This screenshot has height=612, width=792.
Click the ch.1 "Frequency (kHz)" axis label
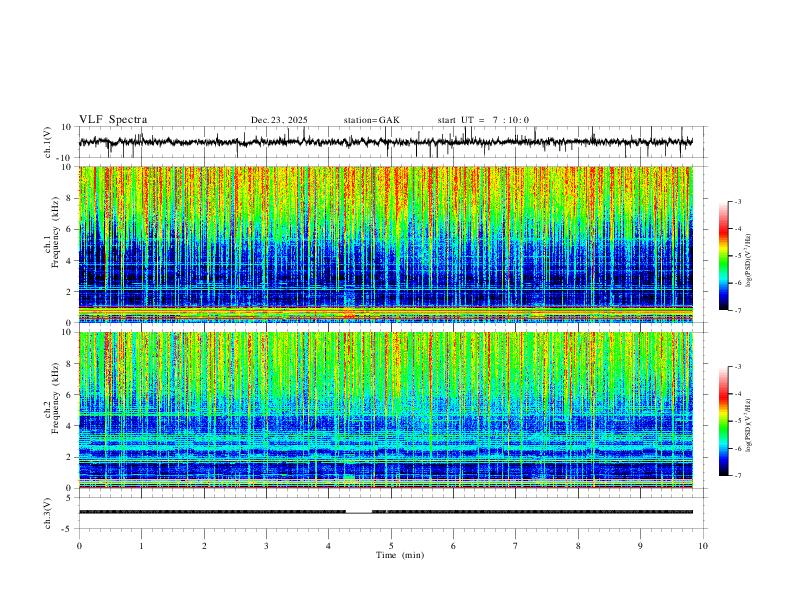[x=55, y=232]
